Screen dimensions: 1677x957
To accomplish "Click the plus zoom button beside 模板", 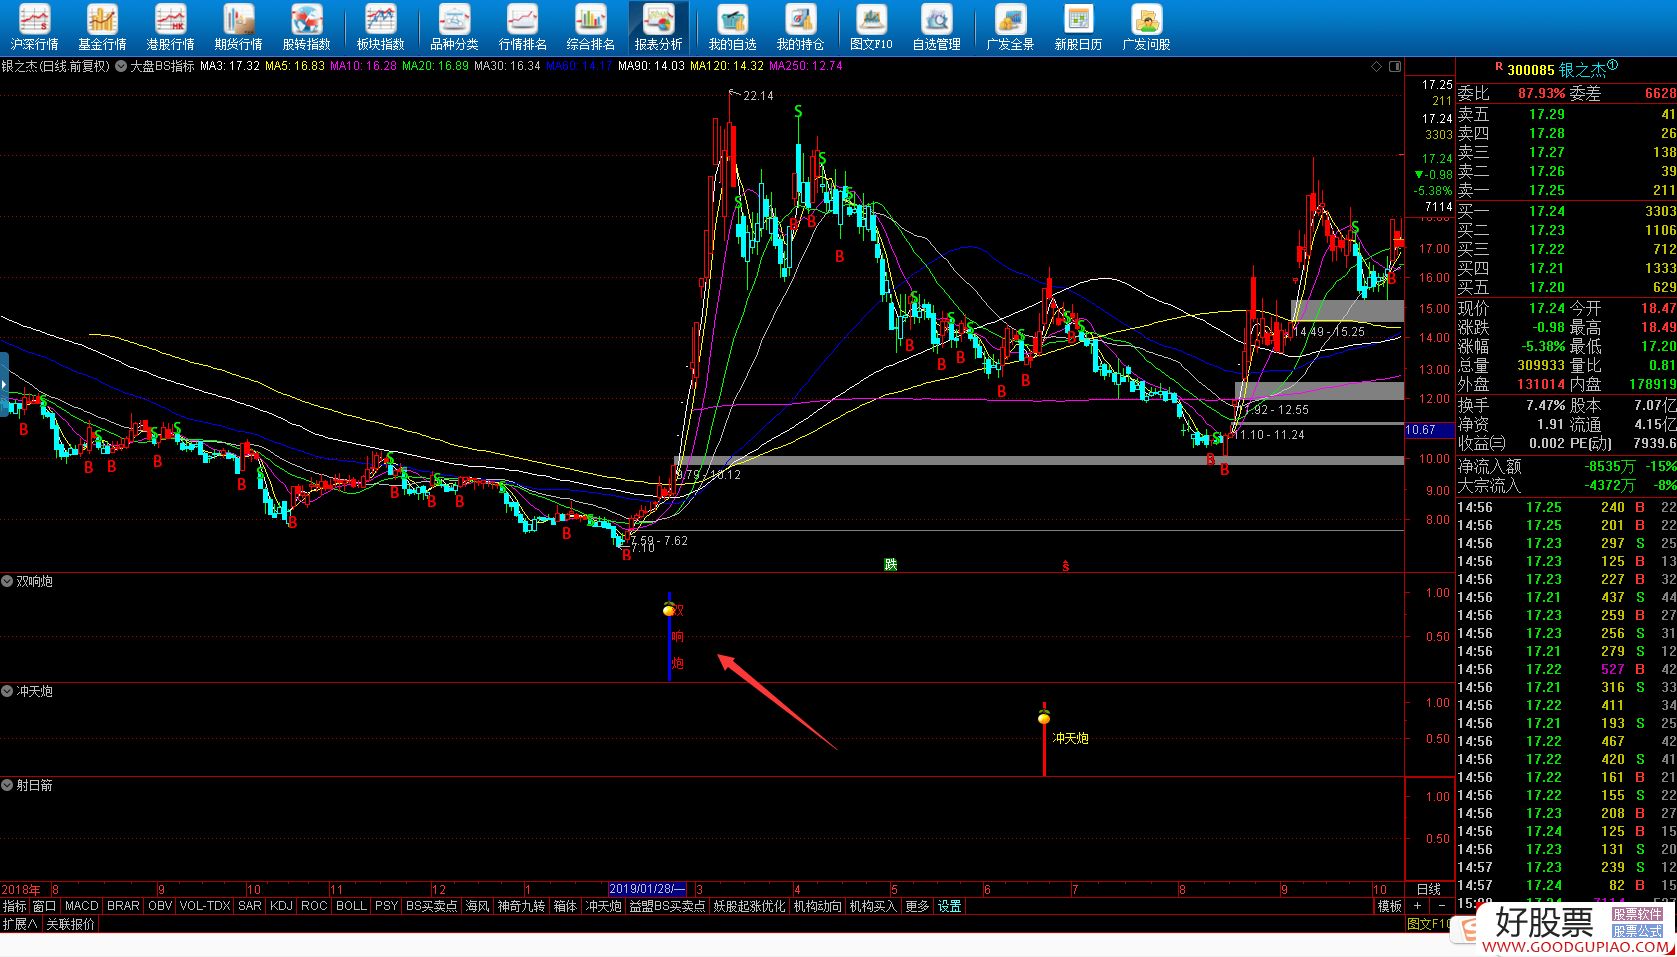I will (1417, 906).
